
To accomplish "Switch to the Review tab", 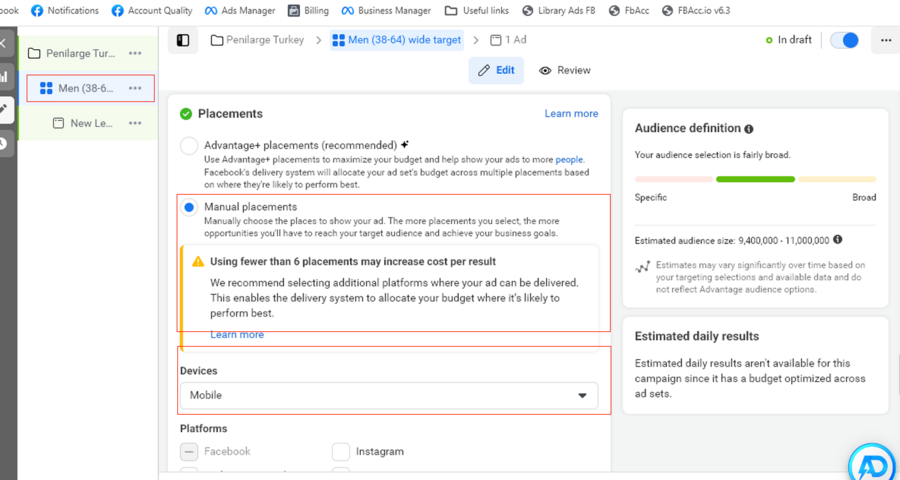I will click(565, 70).
